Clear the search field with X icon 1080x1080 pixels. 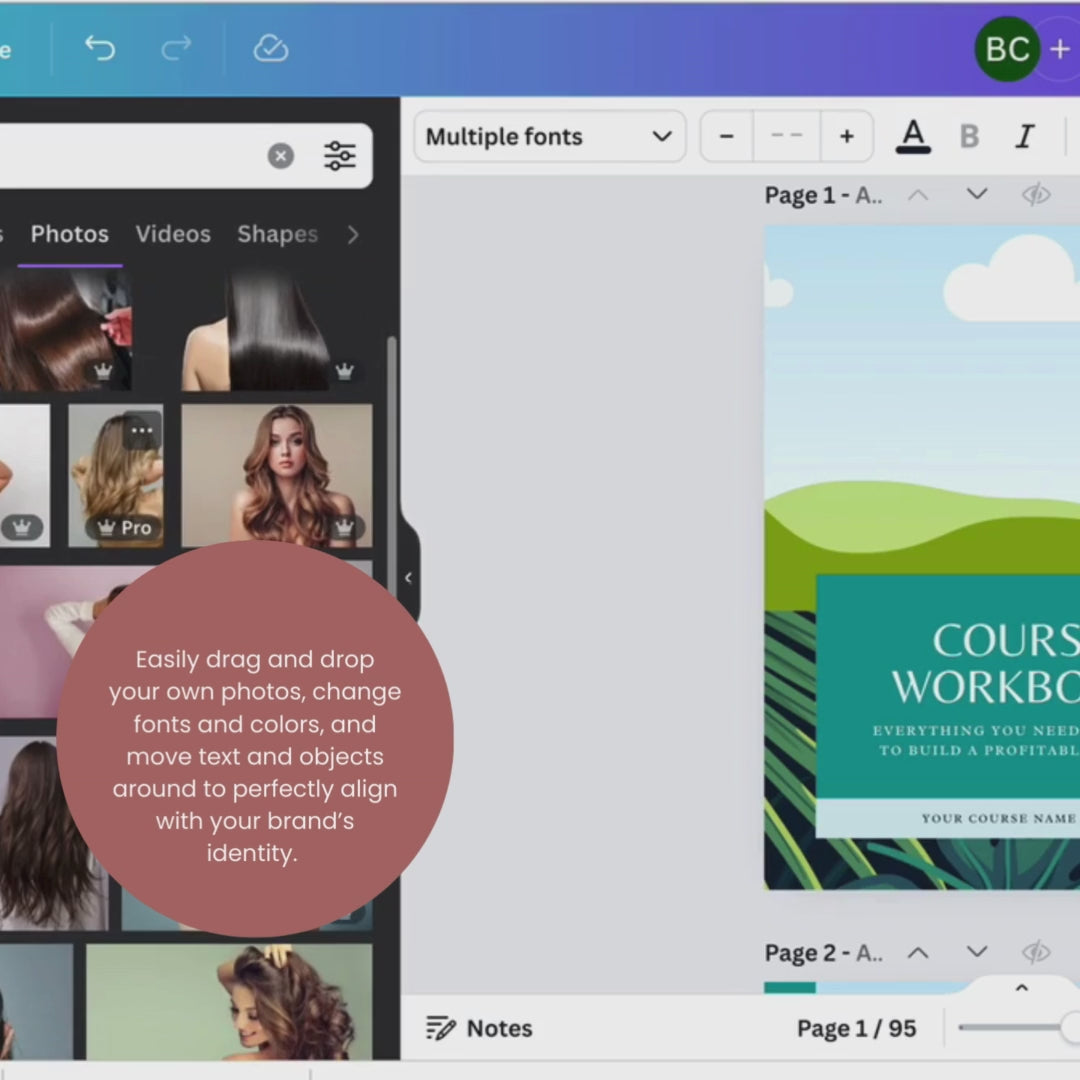tap(281, 156)
